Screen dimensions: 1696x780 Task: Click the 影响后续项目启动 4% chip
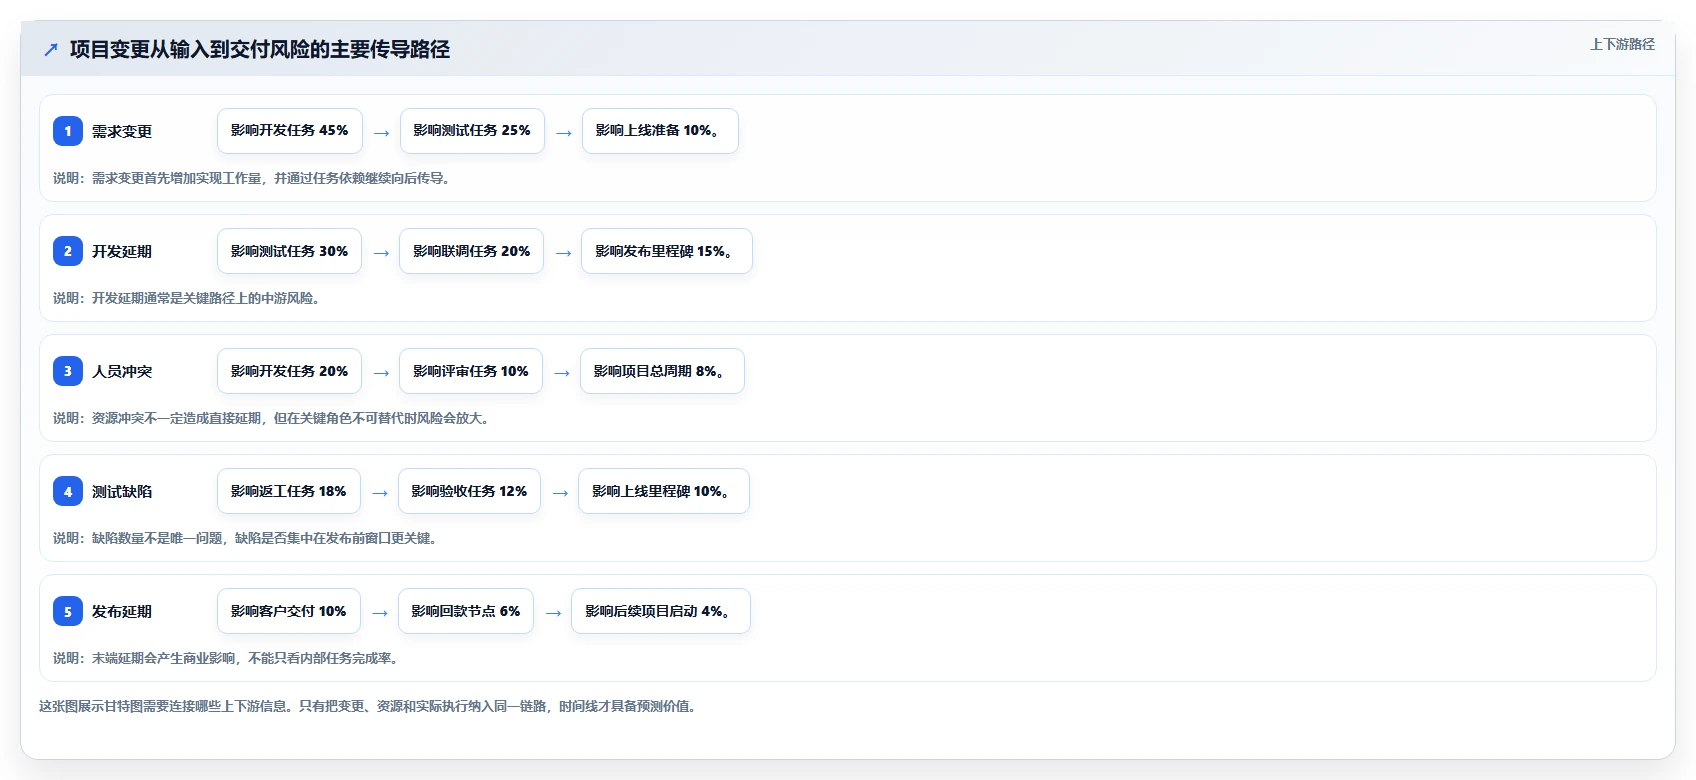[x=661, y=611]
